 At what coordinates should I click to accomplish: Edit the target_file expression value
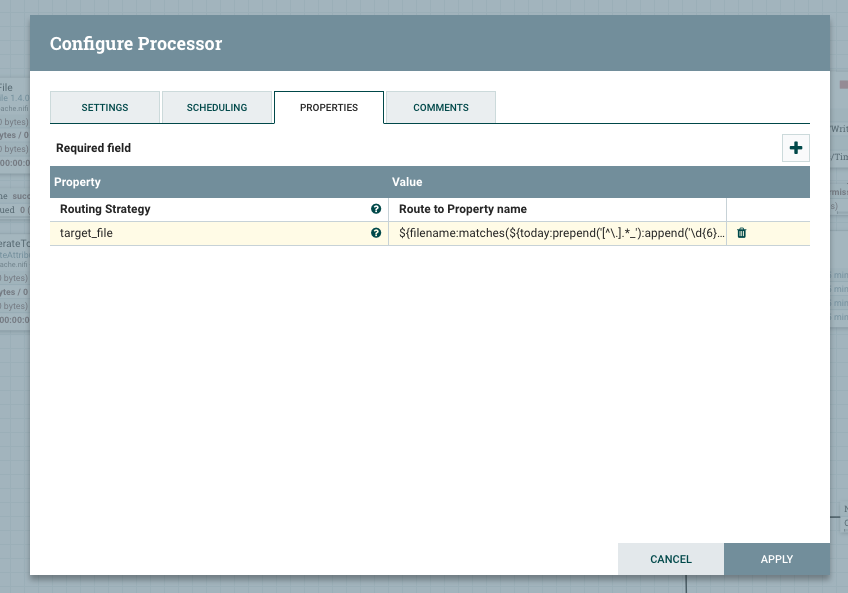pyautogui.click(x=556, y=233)
